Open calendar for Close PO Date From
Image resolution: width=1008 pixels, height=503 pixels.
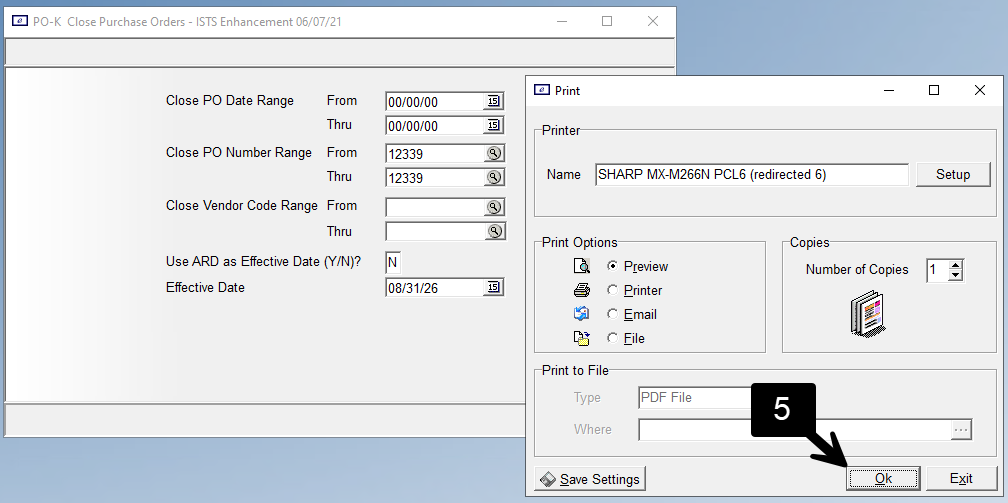493,102
